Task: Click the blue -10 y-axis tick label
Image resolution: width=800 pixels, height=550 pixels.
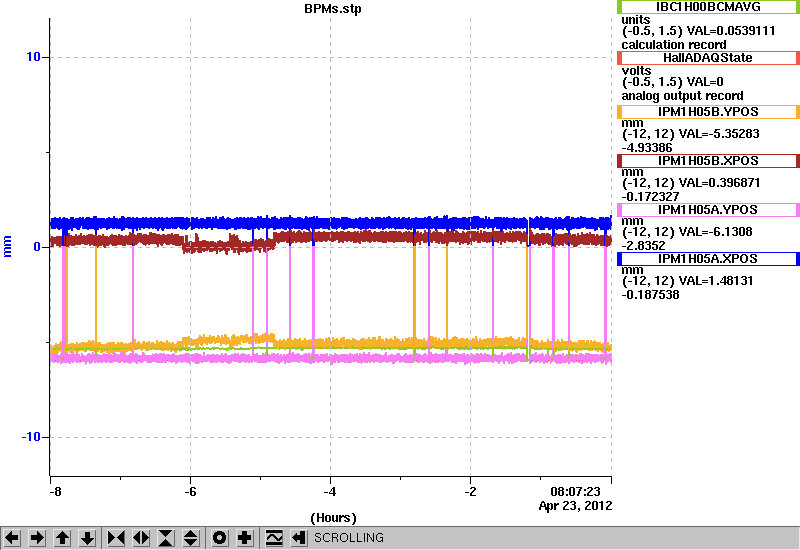Action: pyautogui.click(x=31, y=437)
